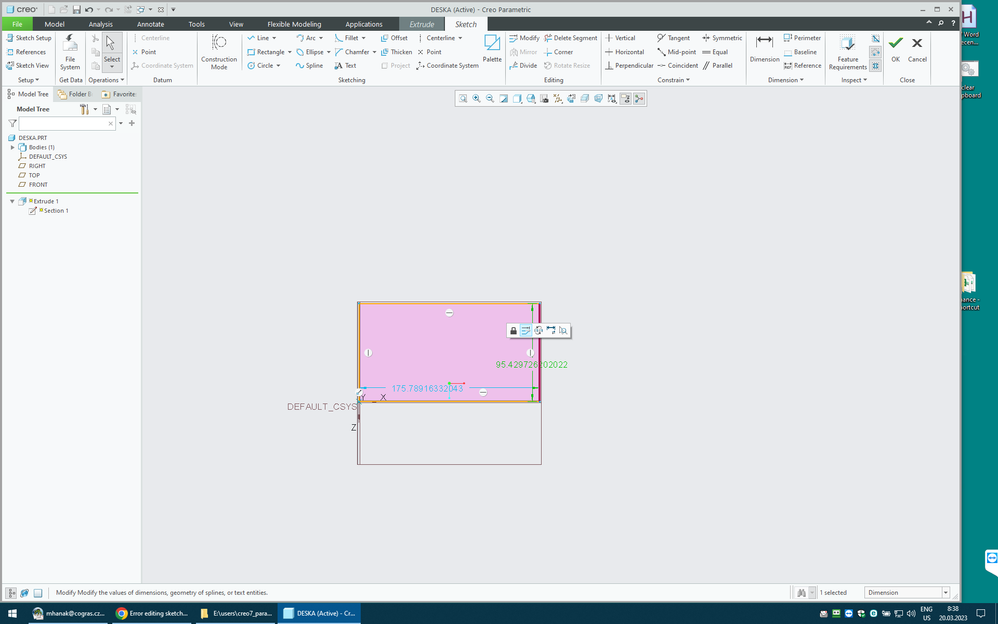998x624 pixels.
Task: Open the Analysis ribbon tab
Action: pos(101,24)
